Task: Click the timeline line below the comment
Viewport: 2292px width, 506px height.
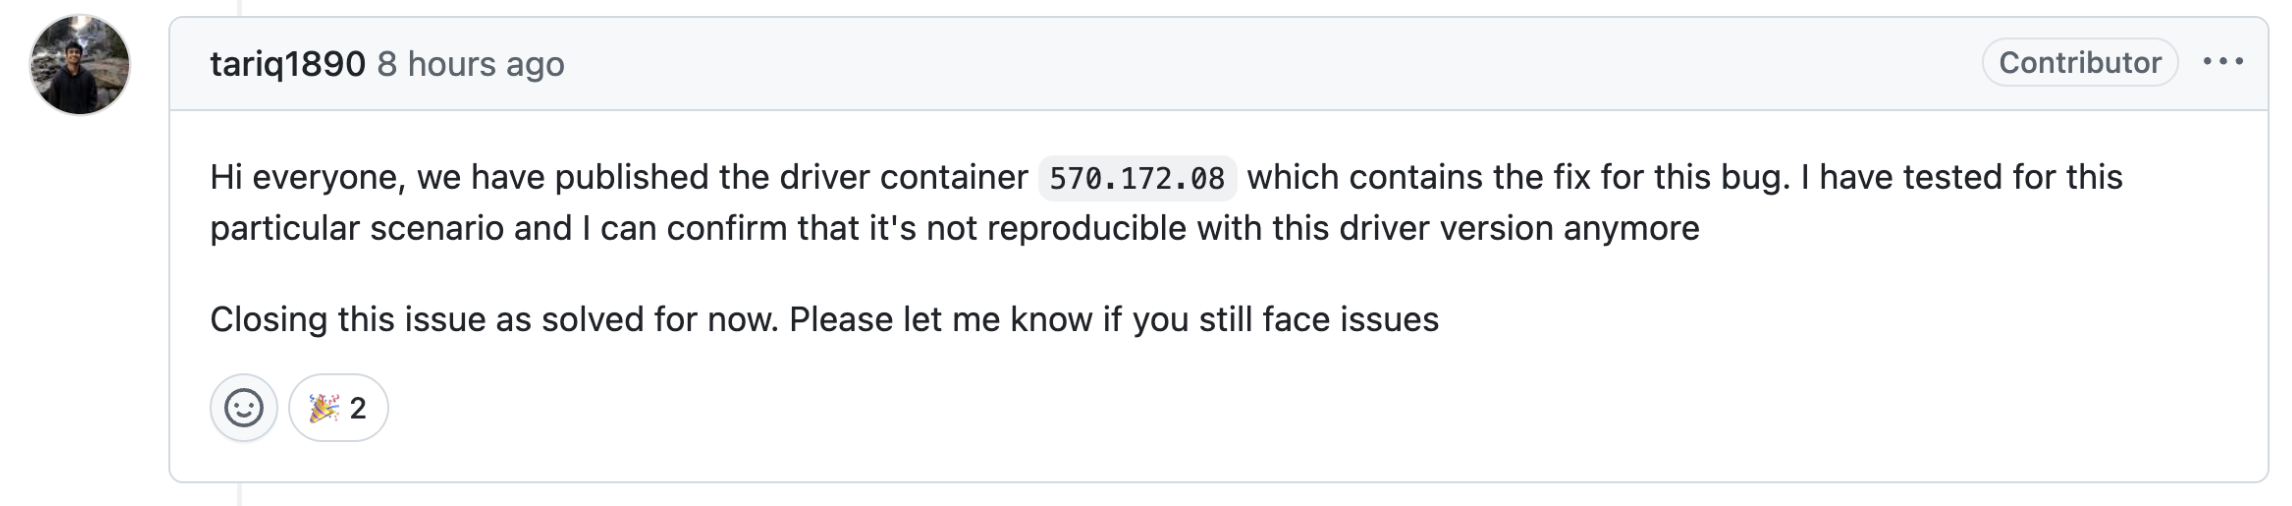Action: [x=240, y=495]
